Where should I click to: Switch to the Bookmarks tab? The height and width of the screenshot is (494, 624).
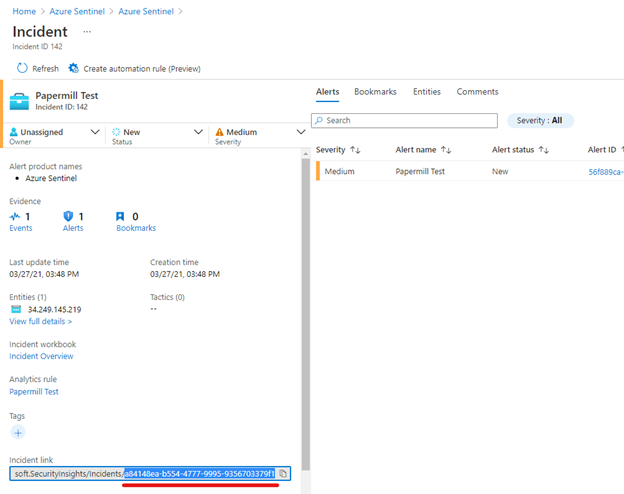pos(375,92)
